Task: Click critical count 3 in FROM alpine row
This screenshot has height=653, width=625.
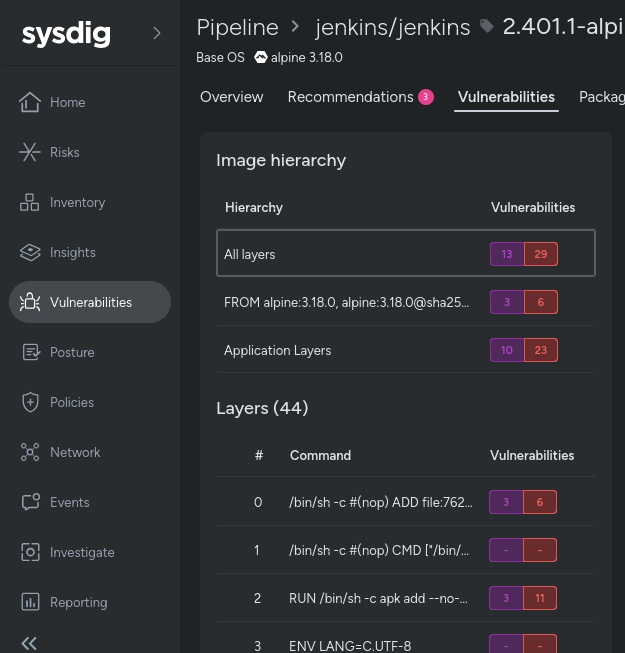Action: pos(507,302)
